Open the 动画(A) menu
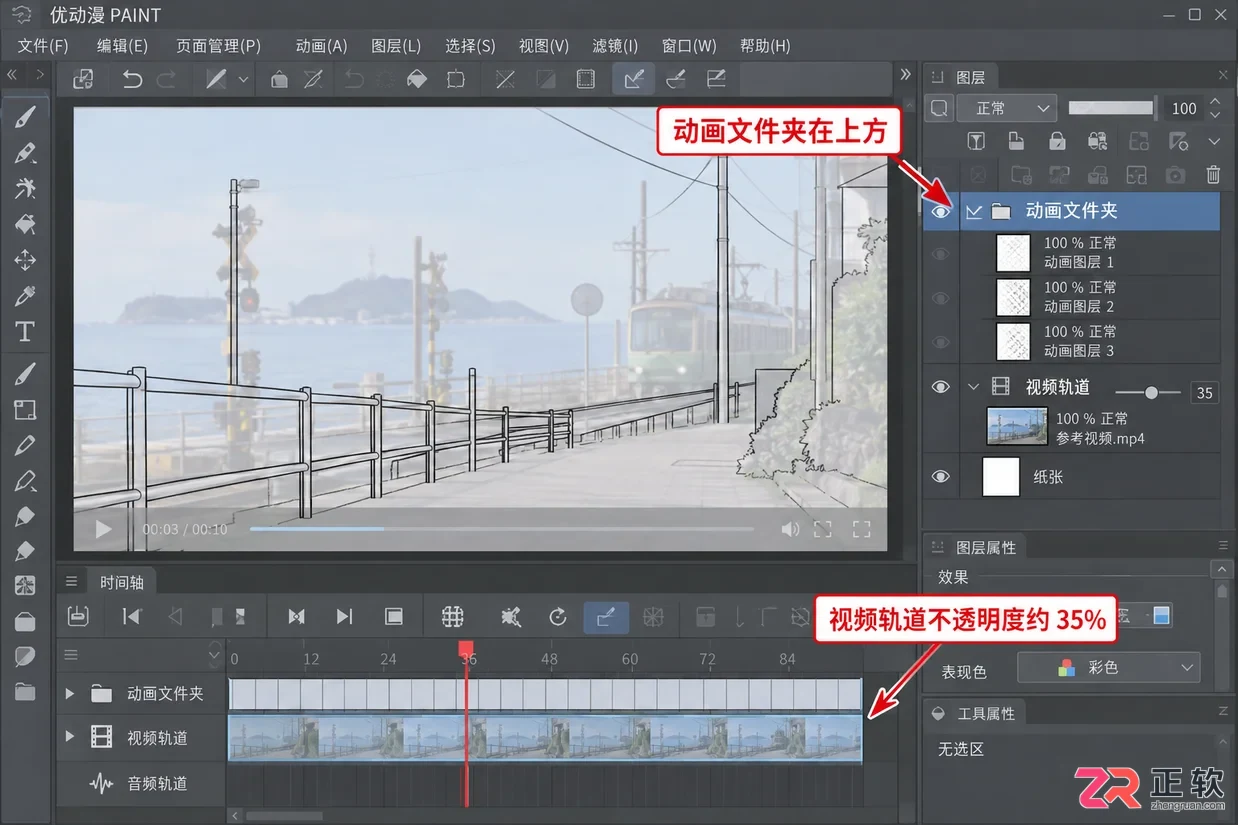 point(321,46)
